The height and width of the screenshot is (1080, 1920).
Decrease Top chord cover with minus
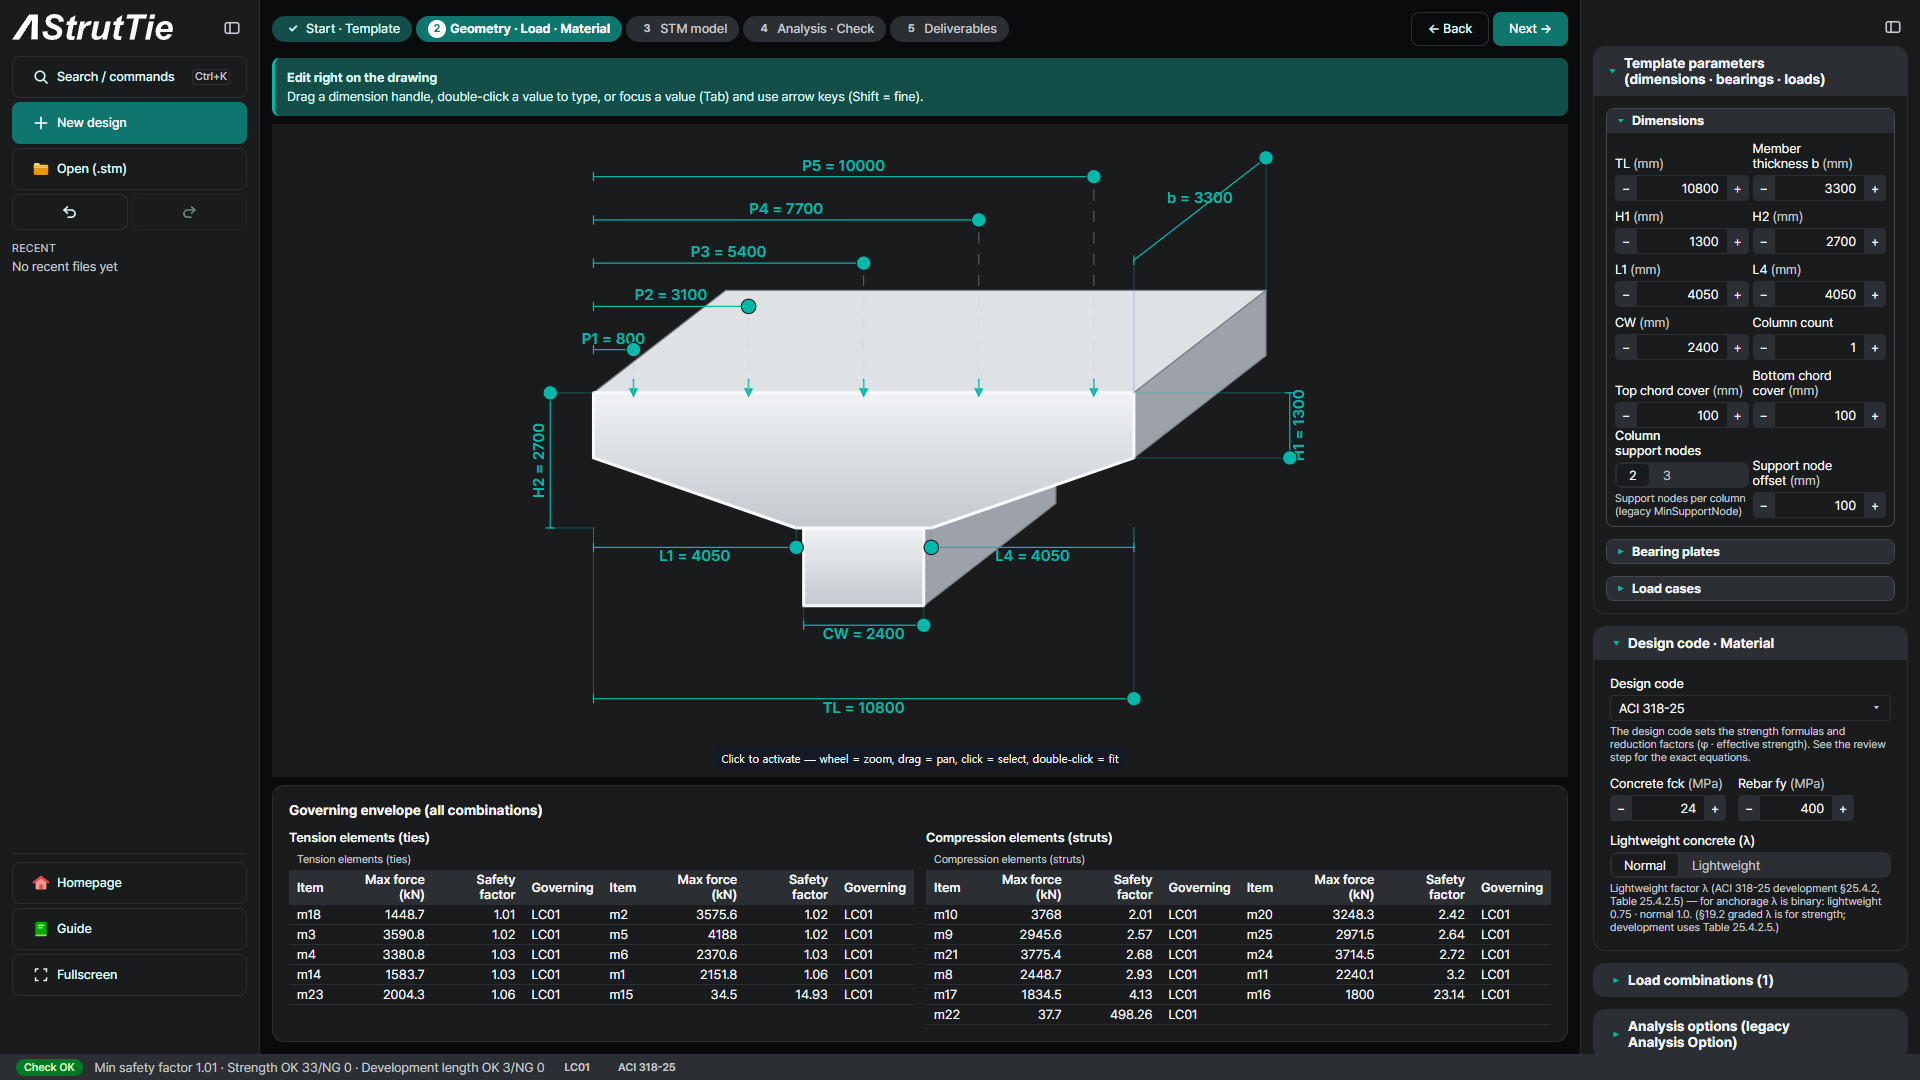(1626, 416)
